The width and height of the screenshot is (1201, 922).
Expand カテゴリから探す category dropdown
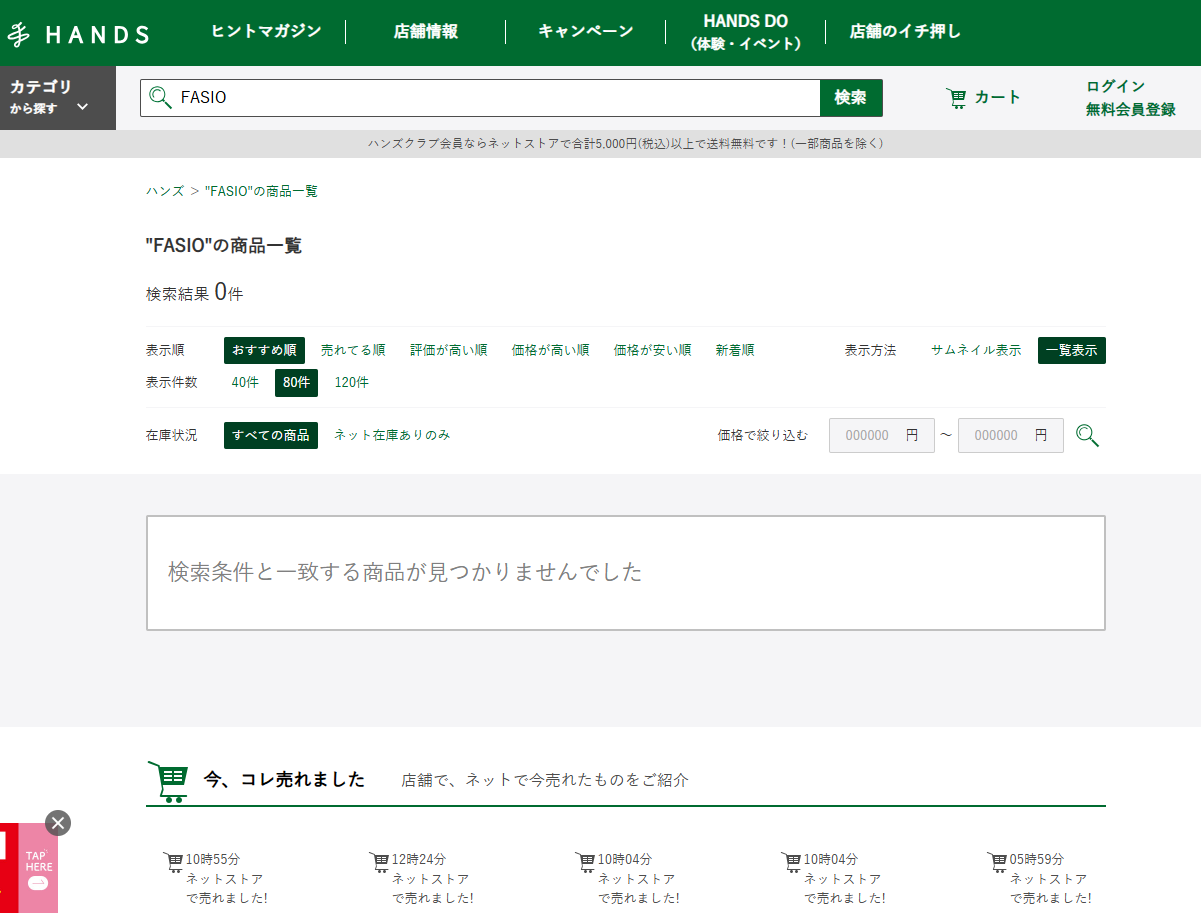click(x=58, y=98)
